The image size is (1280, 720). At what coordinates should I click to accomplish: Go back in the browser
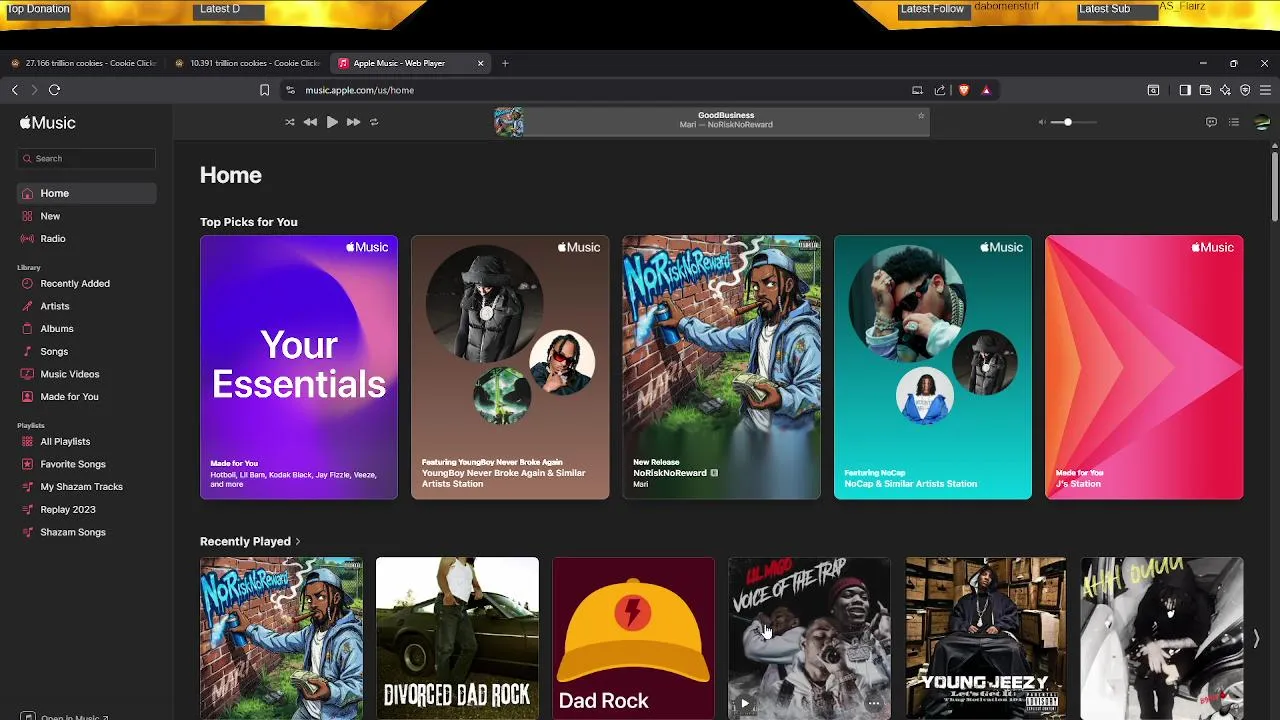15,90
